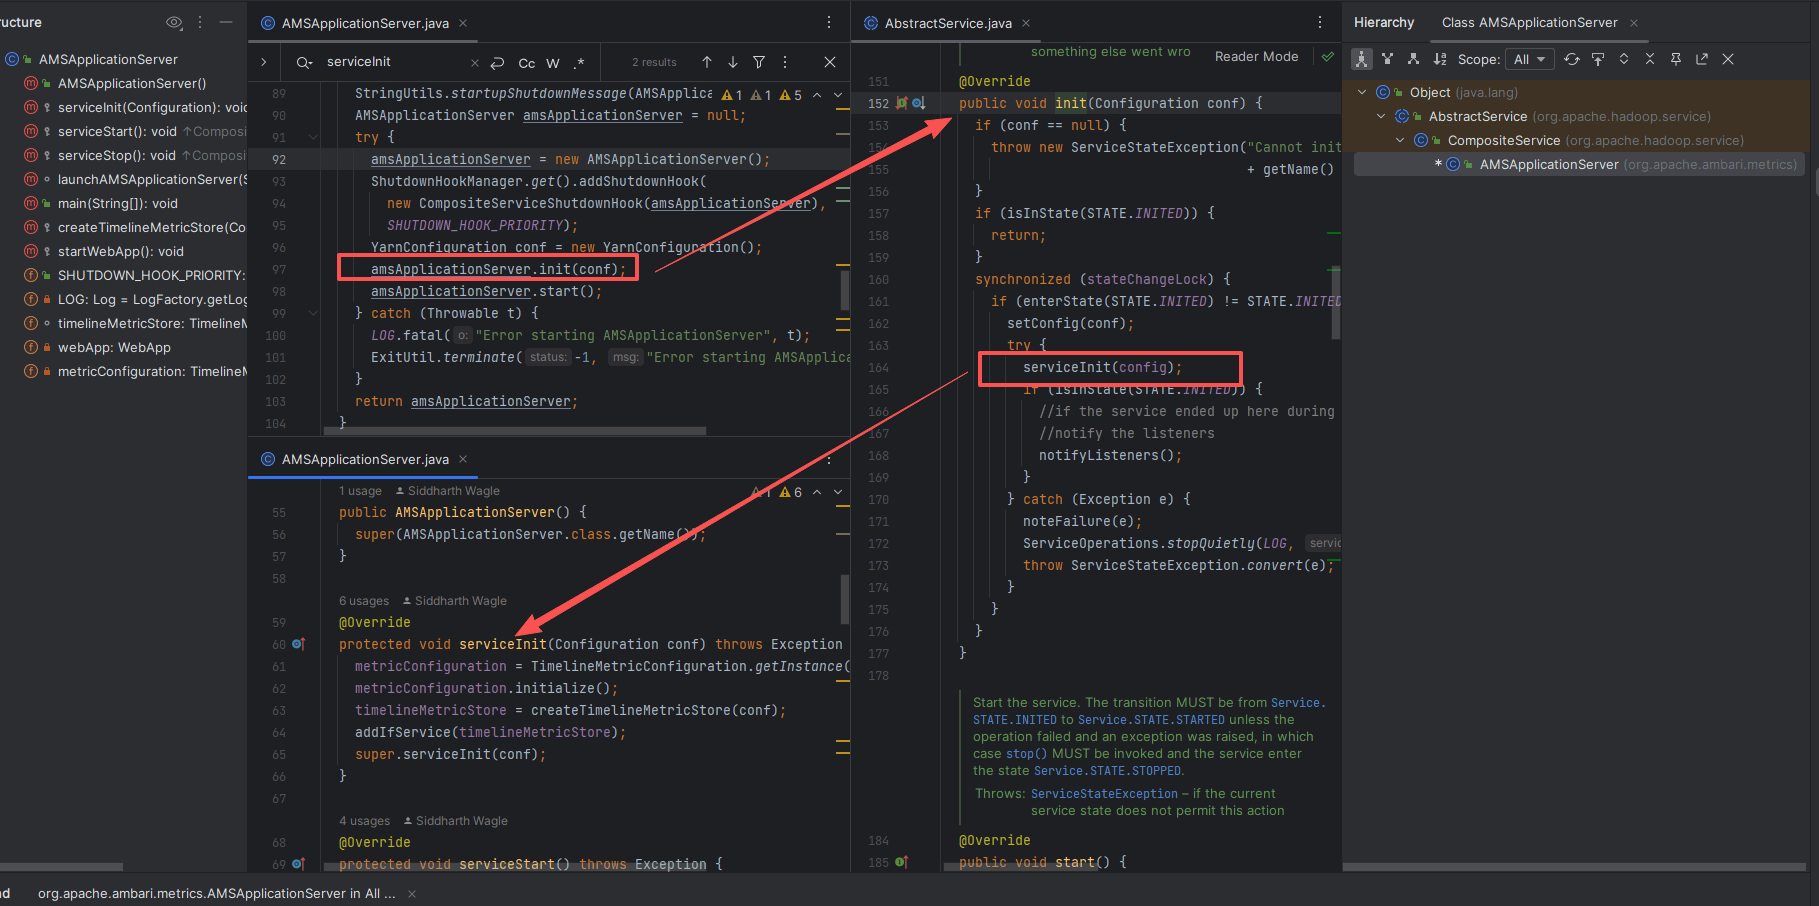The width and height of the screenshot is (1819, 906).
Task: Select webApp: WebApp field in Structure
Action: pyautogui.click(x=114, y=347)
